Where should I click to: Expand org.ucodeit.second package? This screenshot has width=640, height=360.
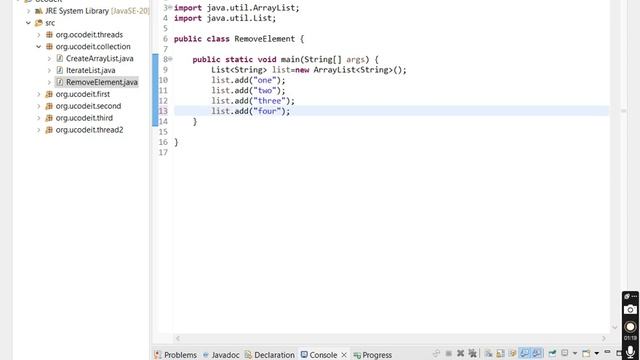39,106
